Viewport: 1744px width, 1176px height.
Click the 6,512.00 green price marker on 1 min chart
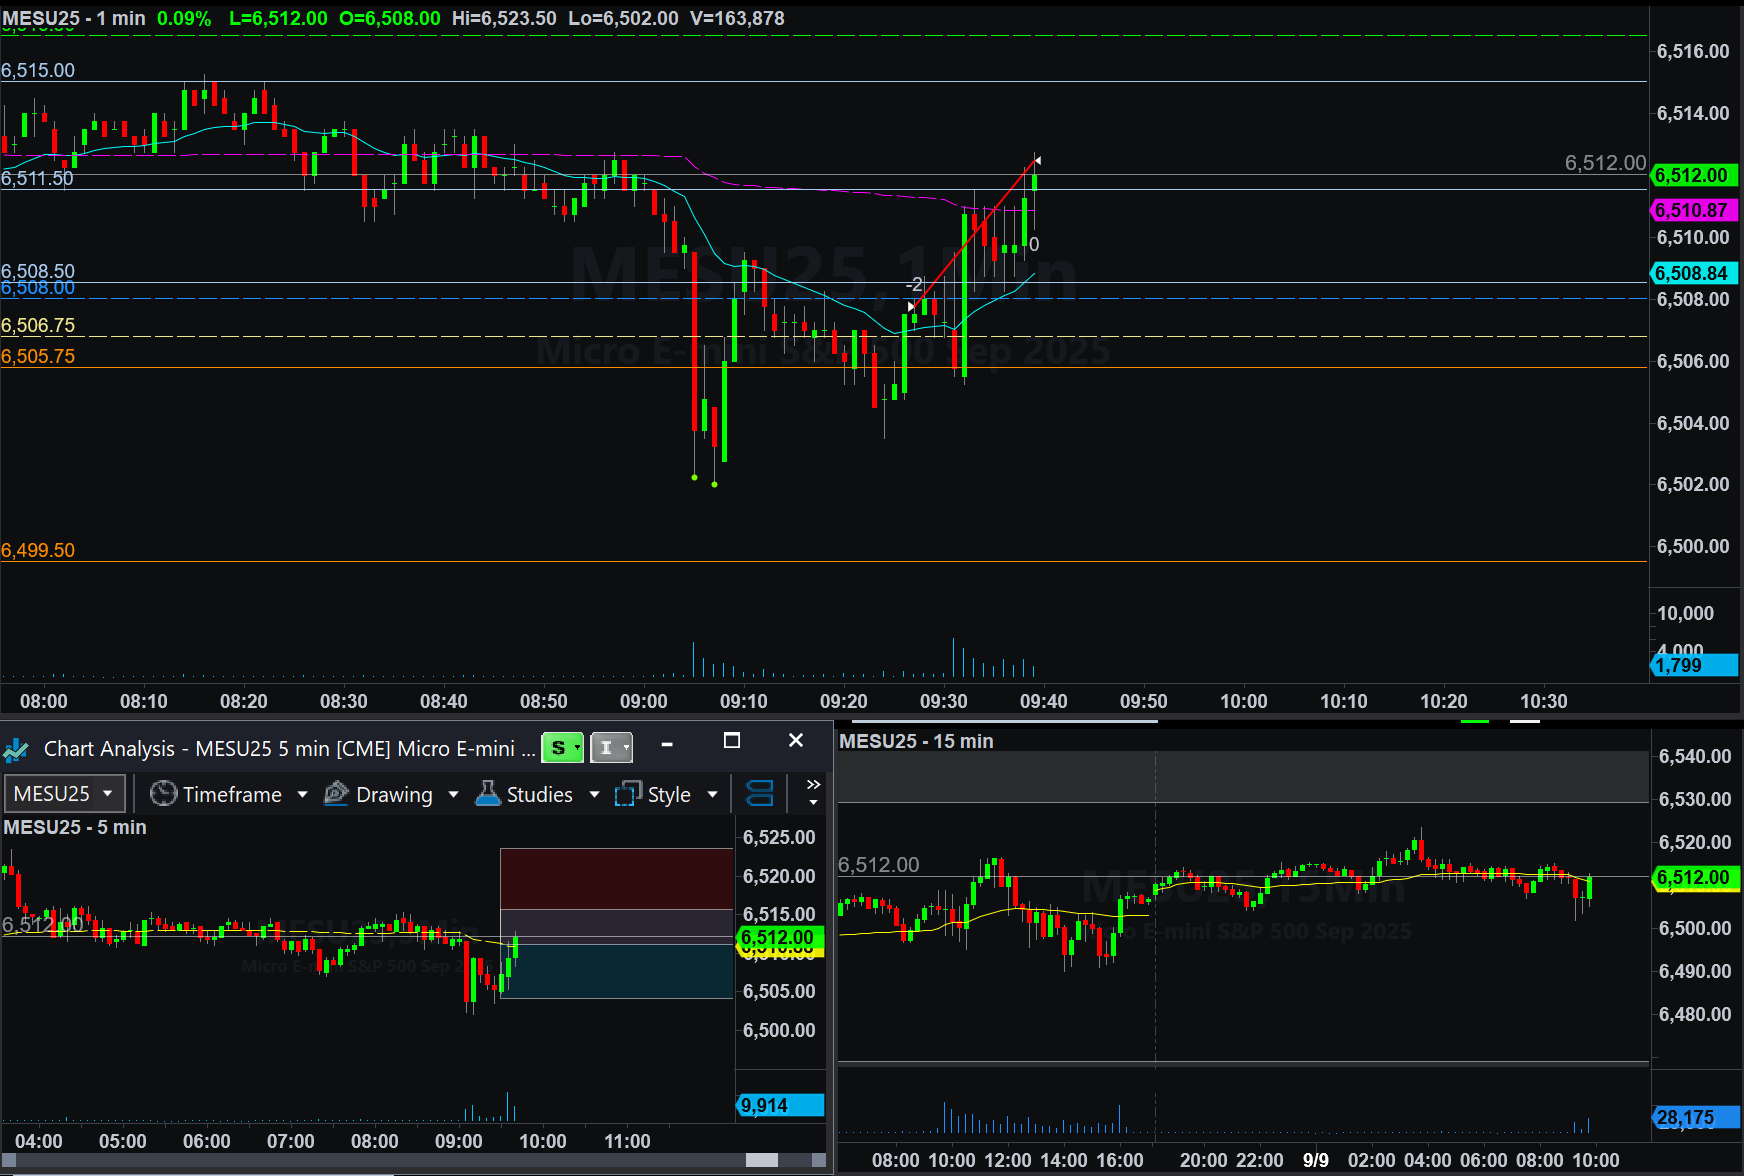(1692, 175)
